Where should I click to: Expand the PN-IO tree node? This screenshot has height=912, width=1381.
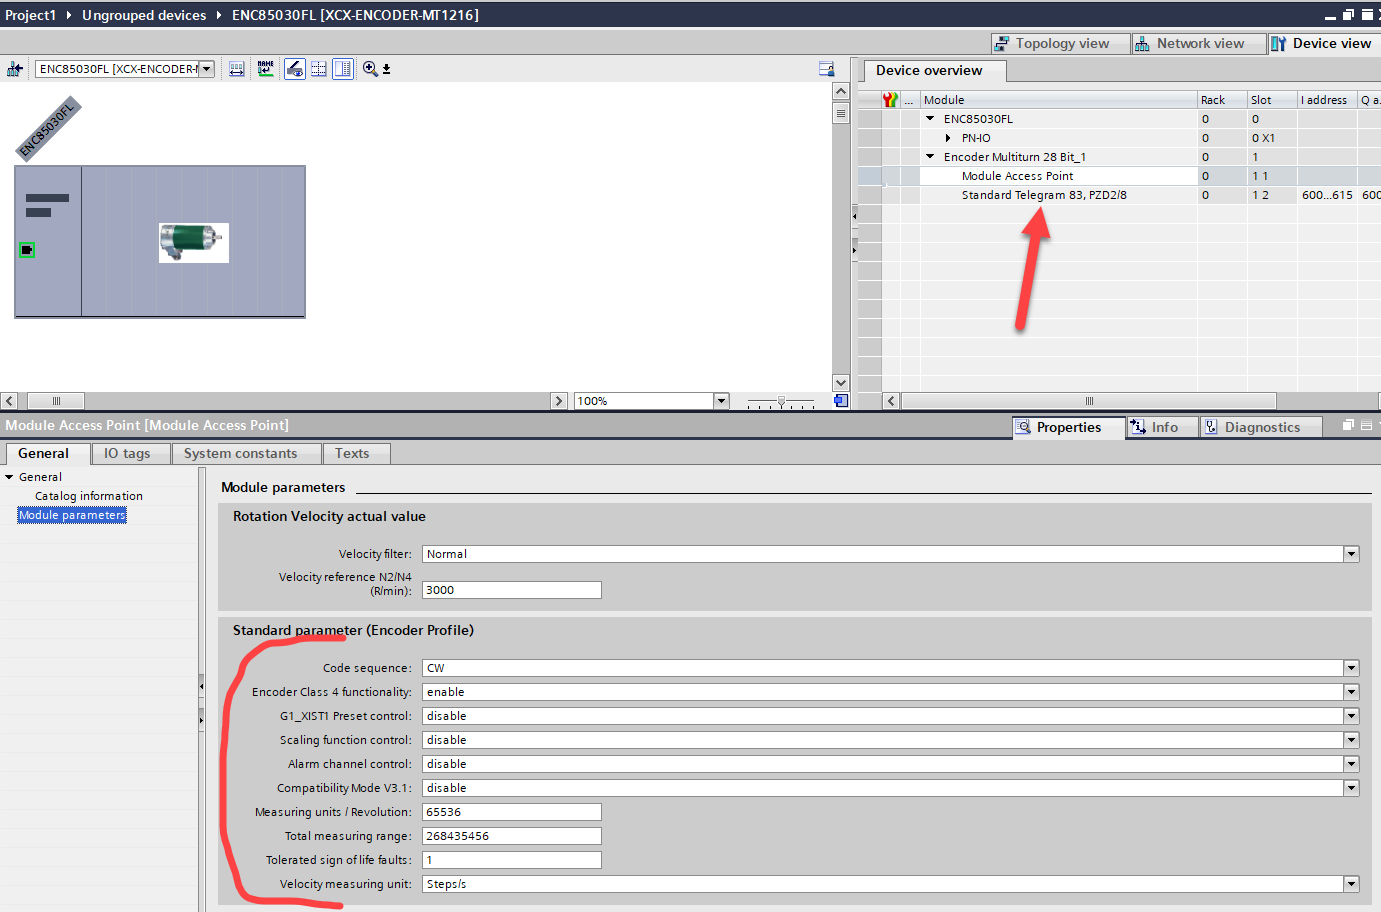tap(948, 138)
